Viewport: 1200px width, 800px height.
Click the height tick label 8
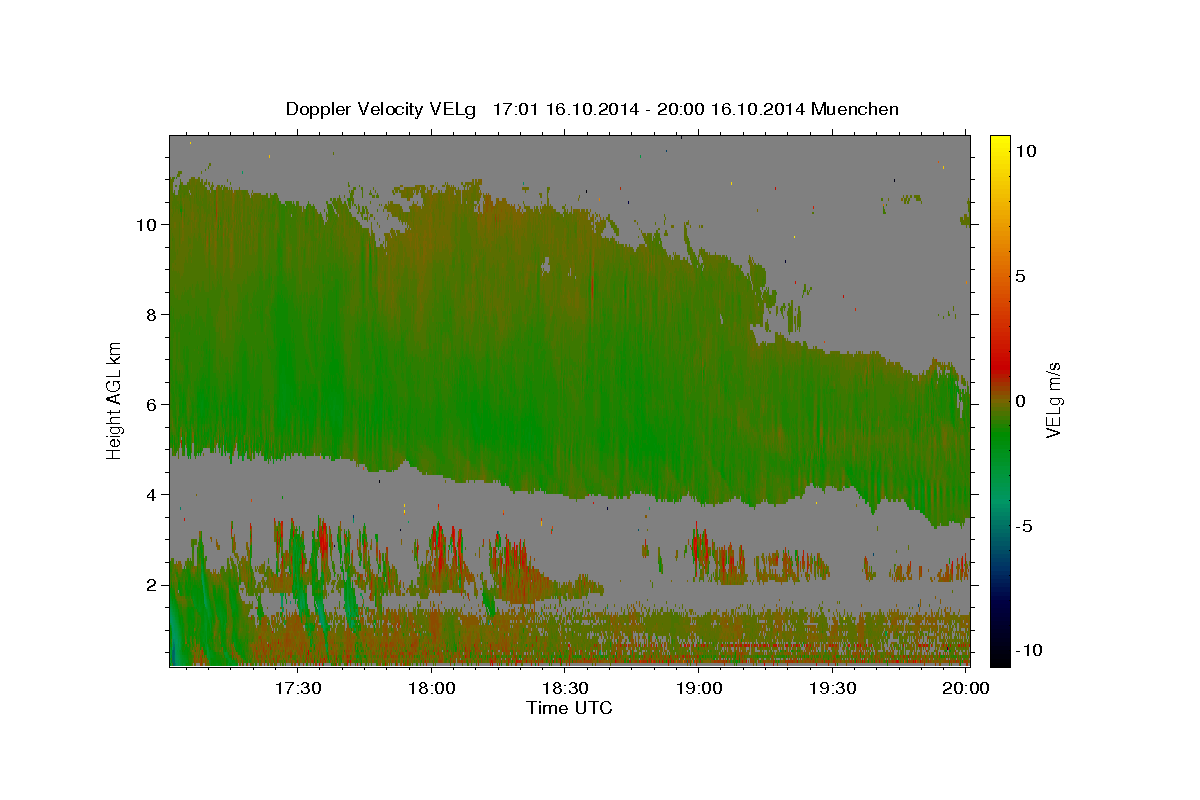152,315
